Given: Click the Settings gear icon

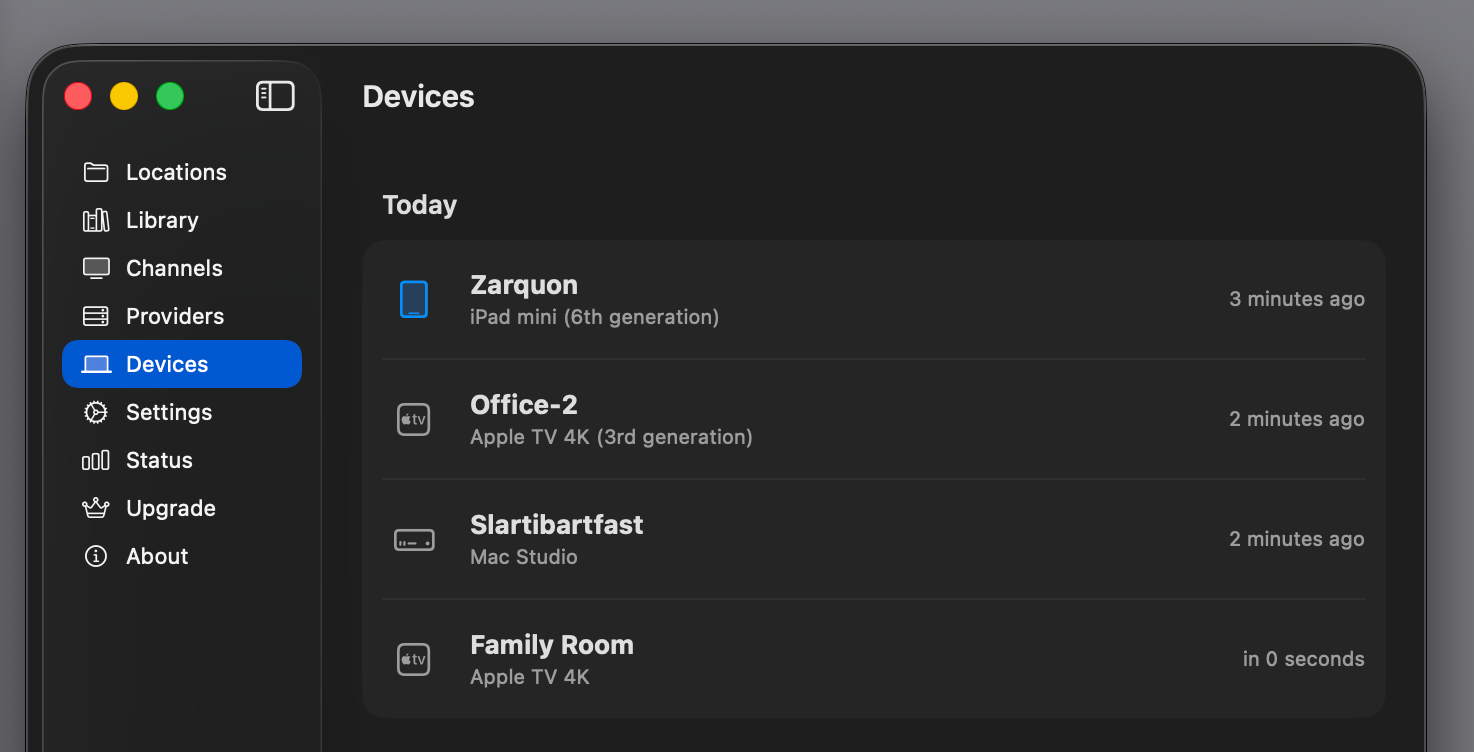Looking at the screenshot, I should (96, 412).
